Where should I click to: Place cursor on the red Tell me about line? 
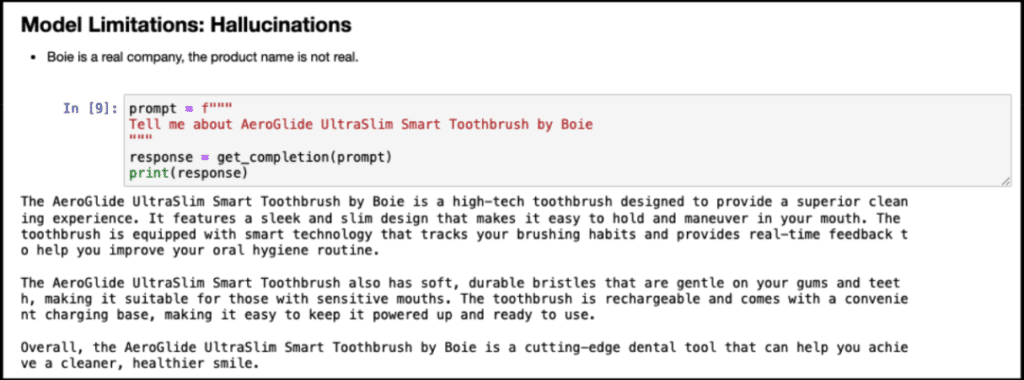coord(361,125)
